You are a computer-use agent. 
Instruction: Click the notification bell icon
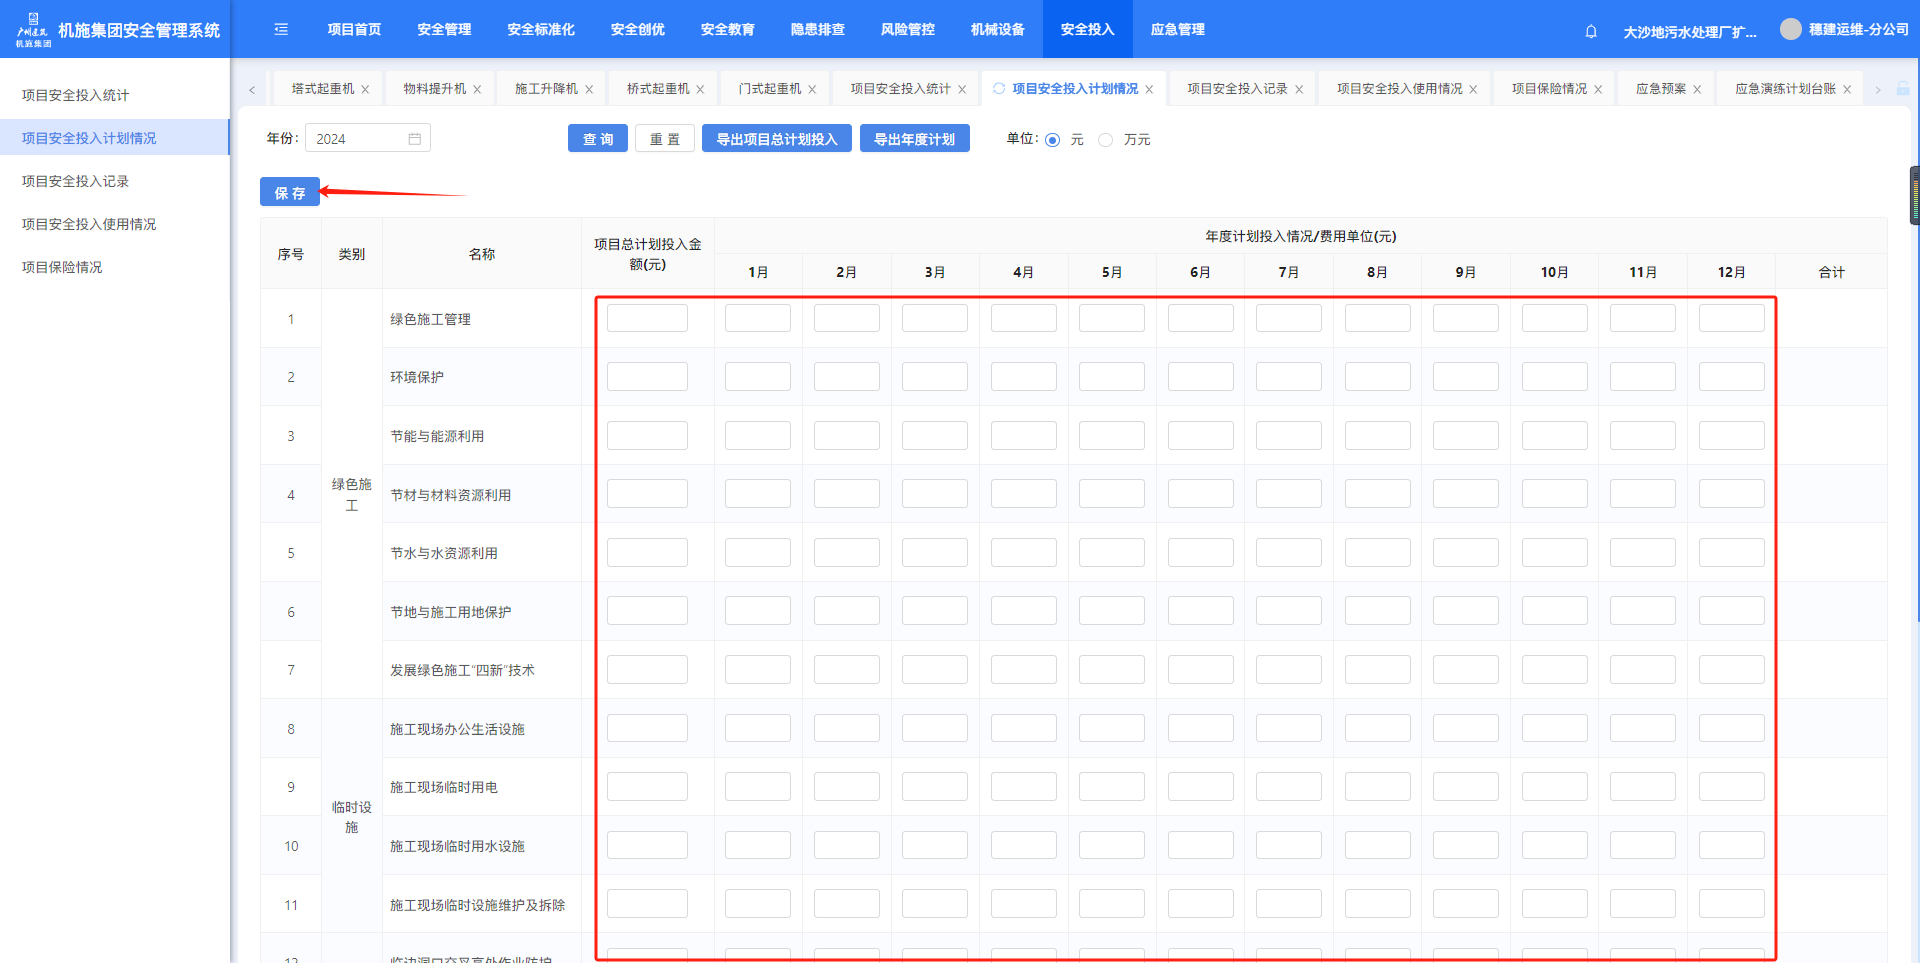pyautogui.click(x=1591, y=31)
